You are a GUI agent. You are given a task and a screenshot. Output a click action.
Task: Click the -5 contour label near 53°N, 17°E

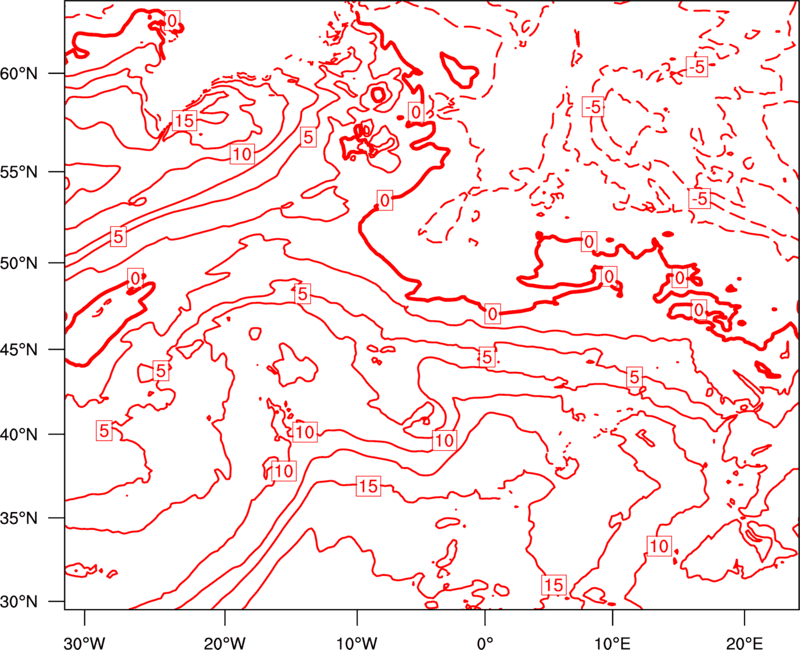[699, 198]
